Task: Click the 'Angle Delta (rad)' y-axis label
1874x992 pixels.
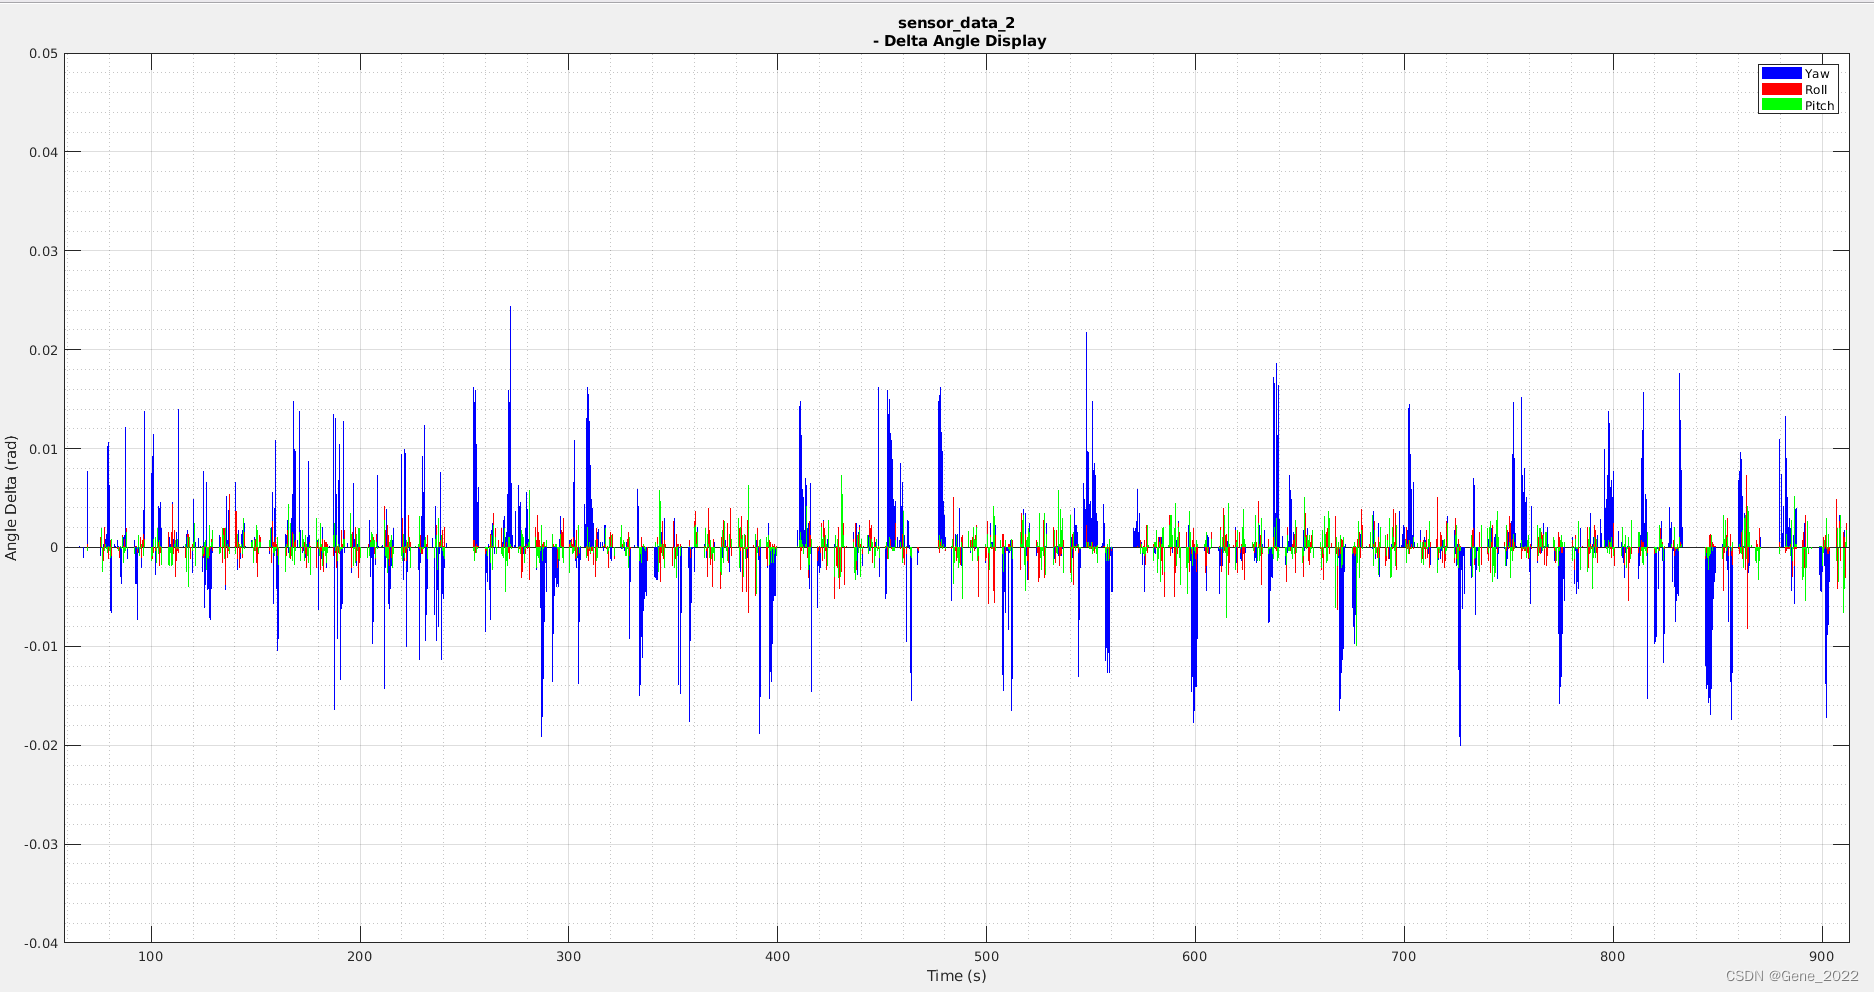Action: point(11,498)
